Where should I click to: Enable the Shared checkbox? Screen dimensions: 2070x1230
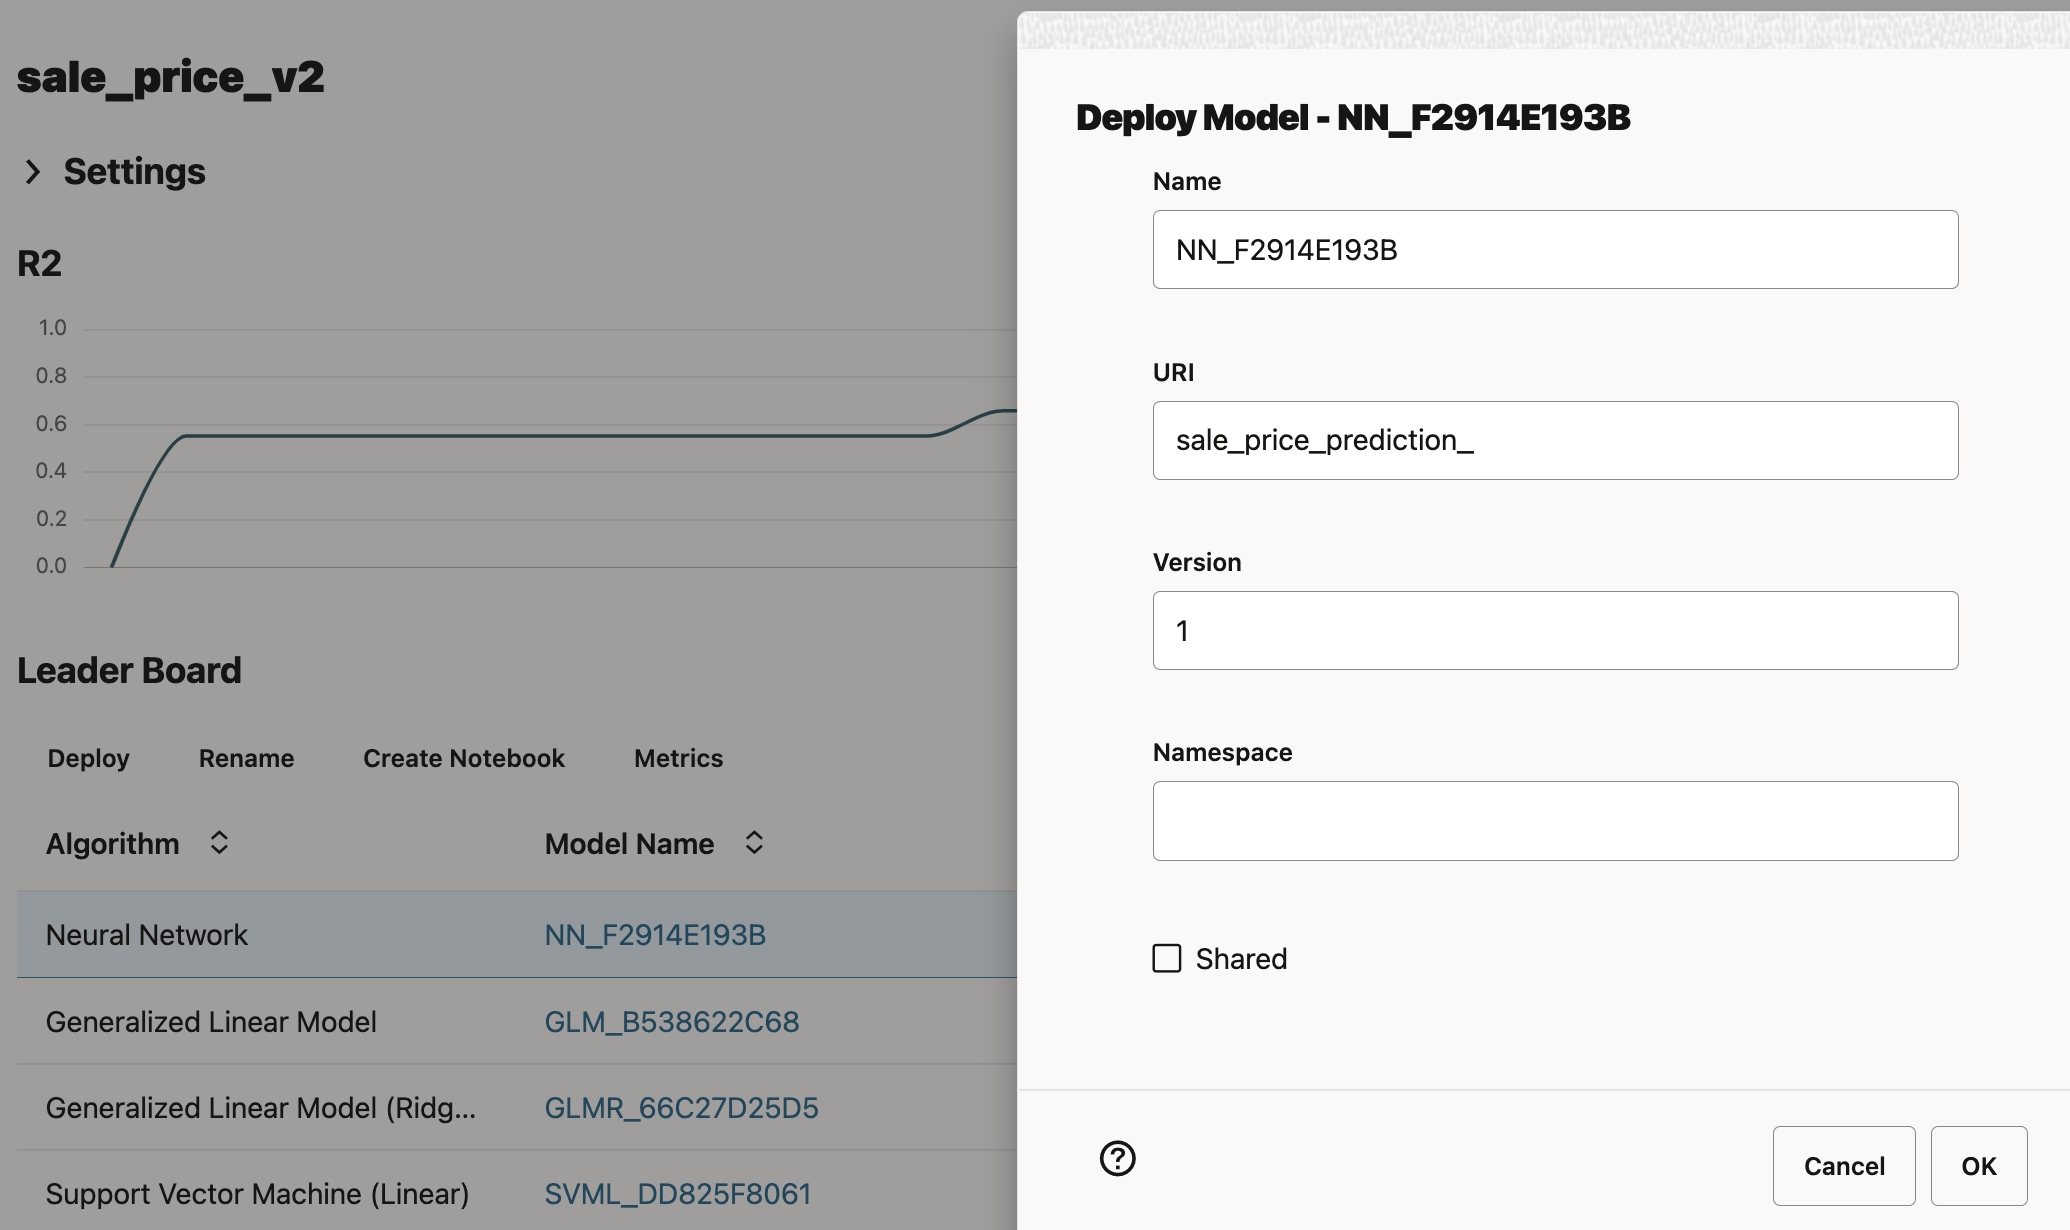point(1167,958)
